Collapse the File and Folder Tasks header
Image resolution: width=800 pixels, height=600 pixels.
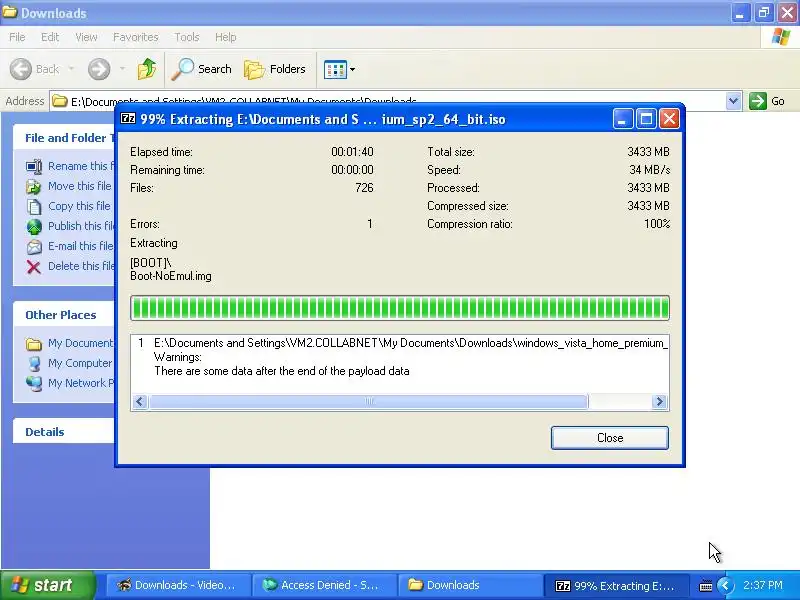(65, 138)
